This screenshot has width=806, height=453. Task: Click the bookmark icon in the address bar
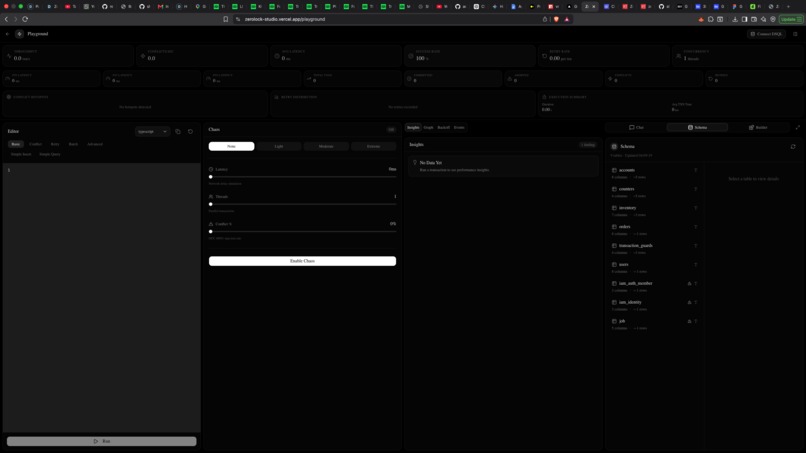click(226, 19)
